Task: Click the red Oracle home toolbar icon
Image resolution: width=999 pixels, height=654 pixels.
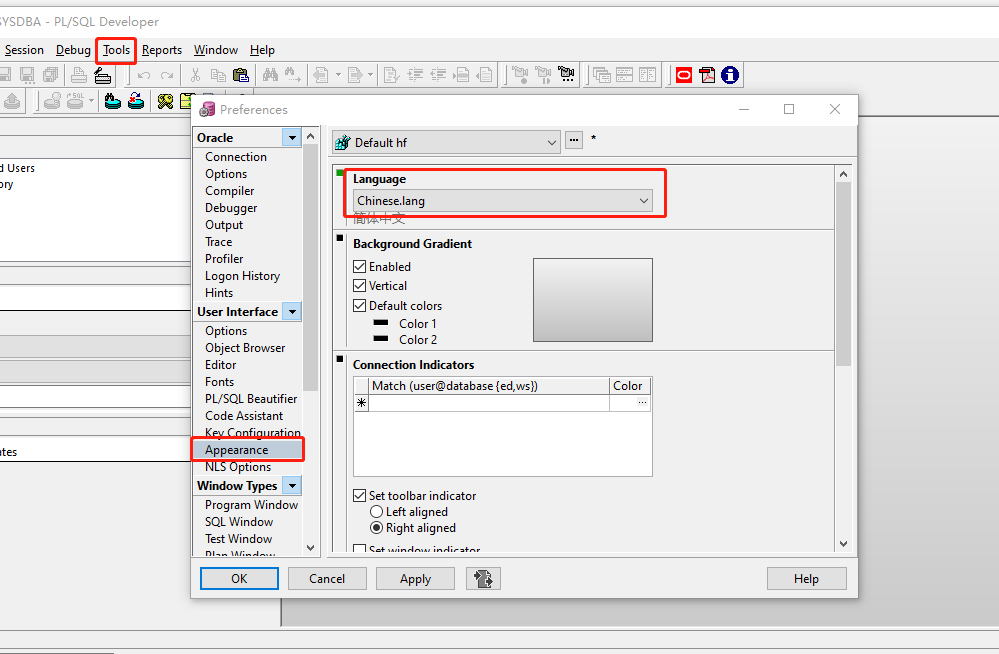Action: pos(684,74)
